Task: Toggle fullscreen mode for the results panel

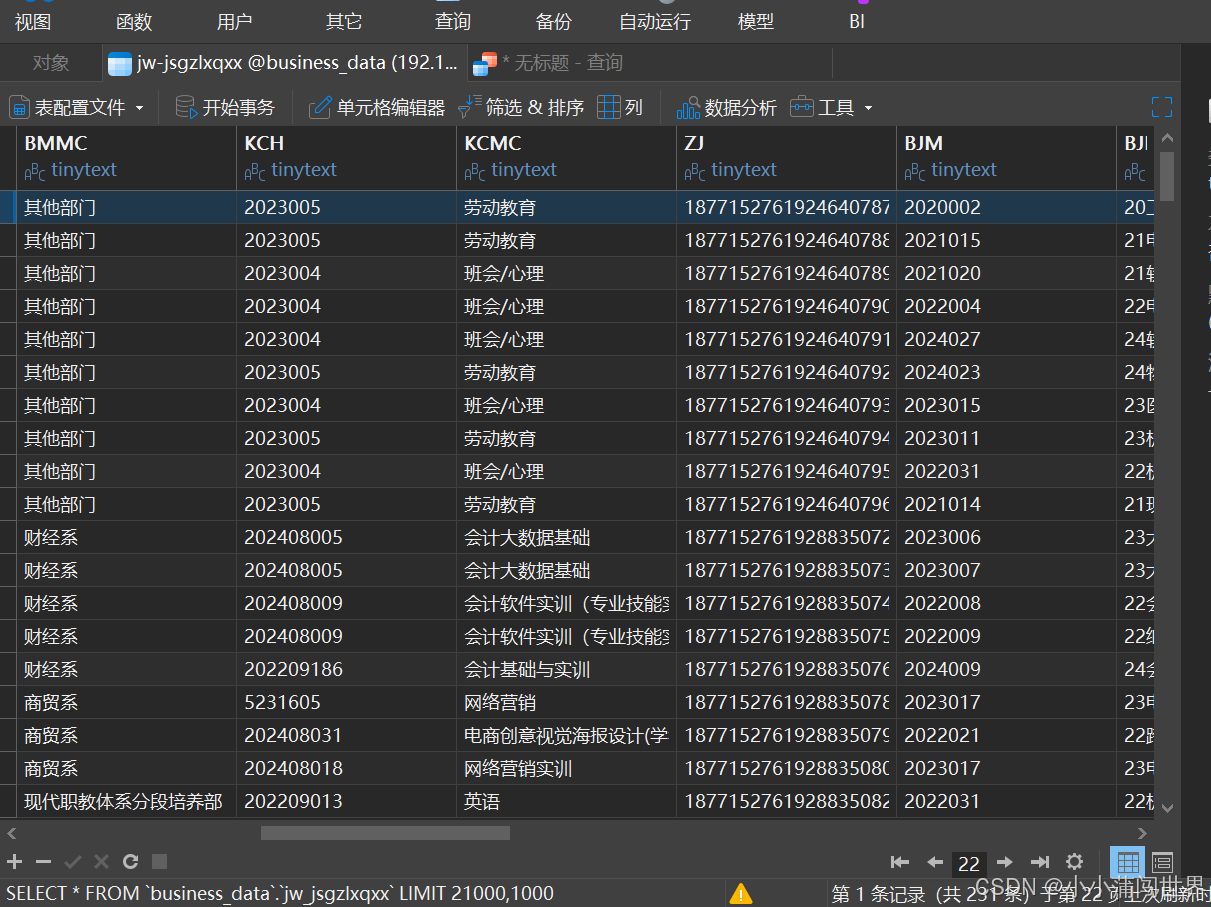Action: tap(1162, 106)
